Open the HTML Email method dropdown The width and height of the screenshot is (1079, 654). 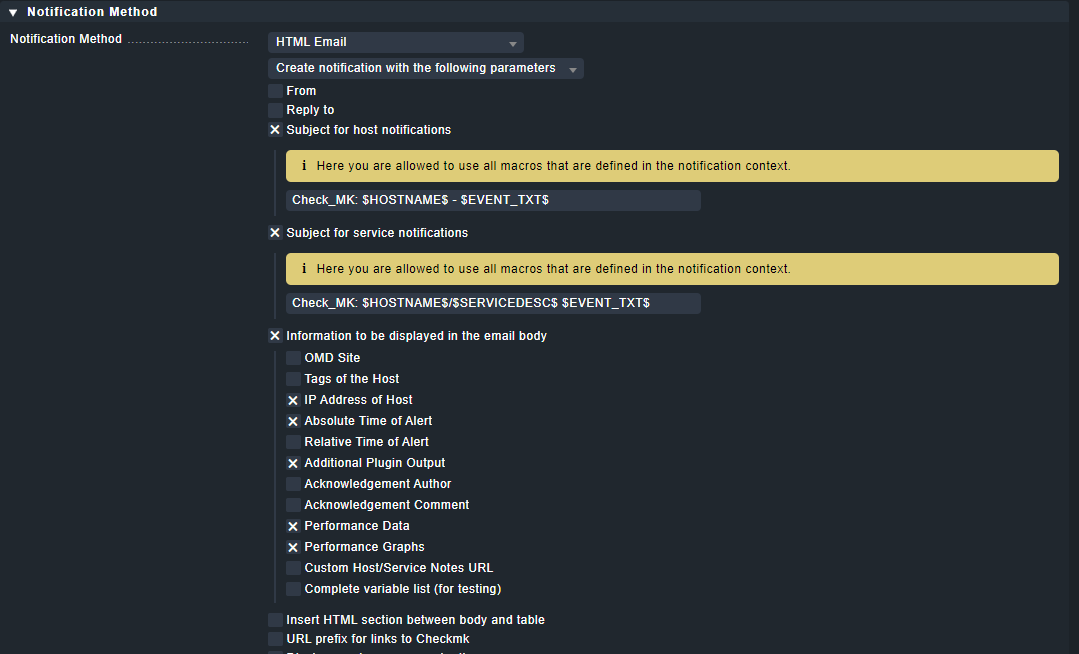coord(395,43)
